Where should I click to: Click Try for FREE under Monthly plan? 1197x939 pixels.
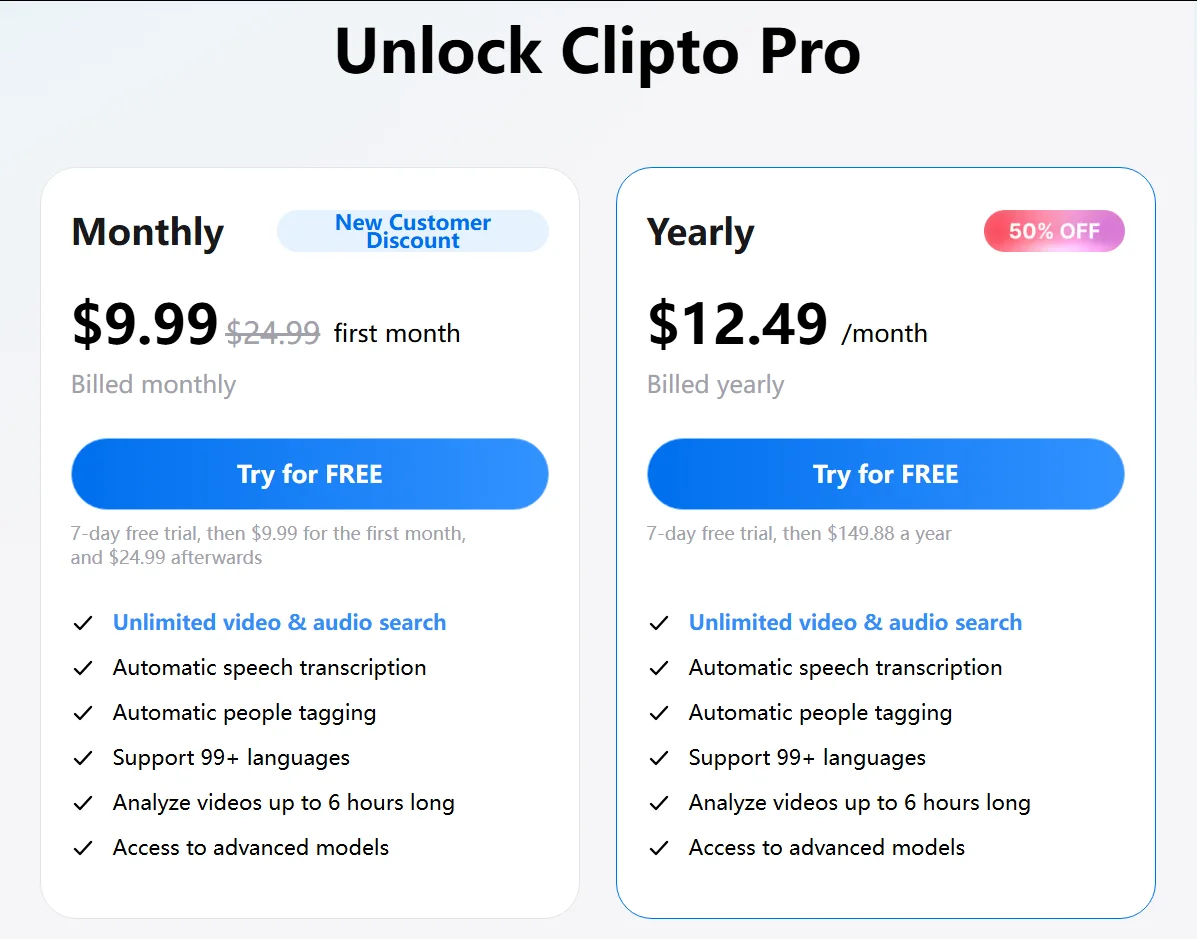coord(310,474)
